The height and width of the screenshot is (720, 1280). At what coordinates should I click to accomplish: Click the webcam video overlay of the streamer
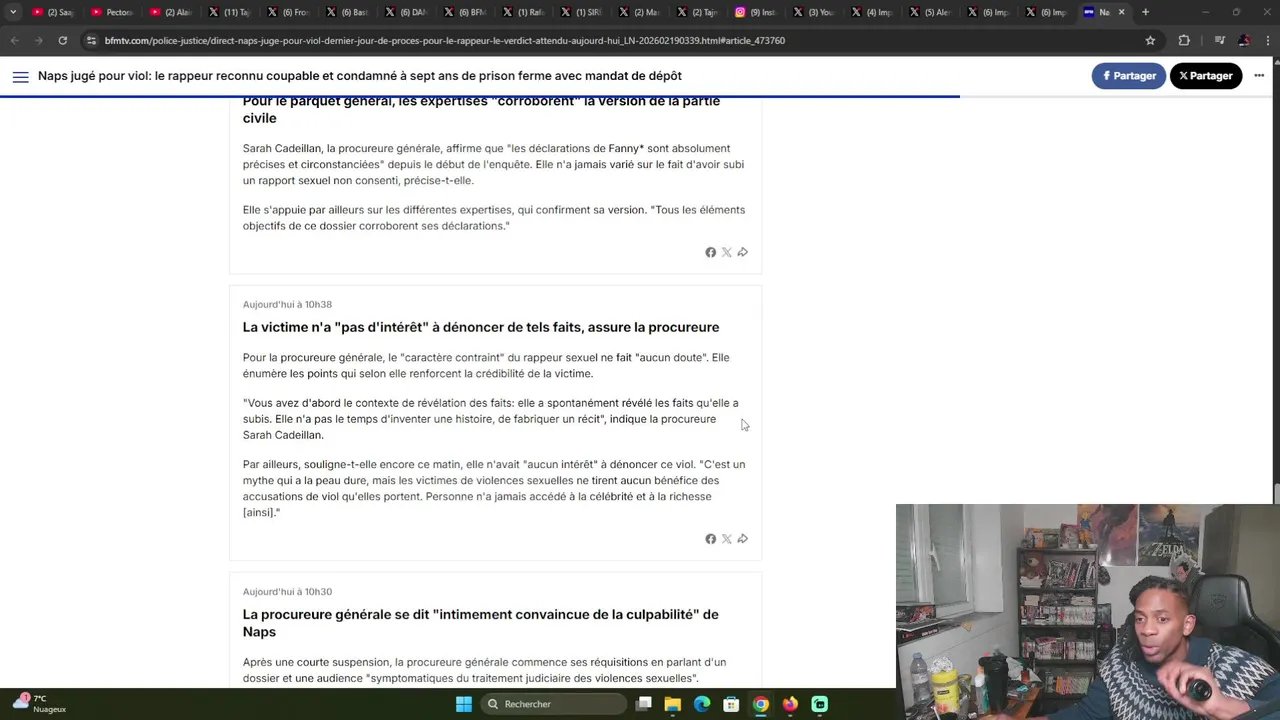pyautogui.click(x=1088, y=612)
